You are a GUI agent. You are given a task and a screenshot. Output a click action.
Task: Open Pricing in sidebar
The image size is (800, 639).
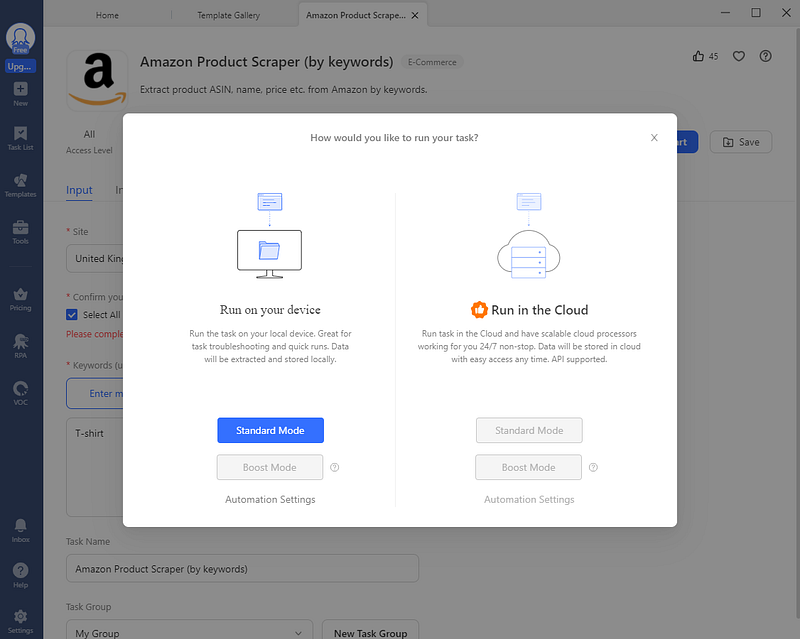(20, 299)
